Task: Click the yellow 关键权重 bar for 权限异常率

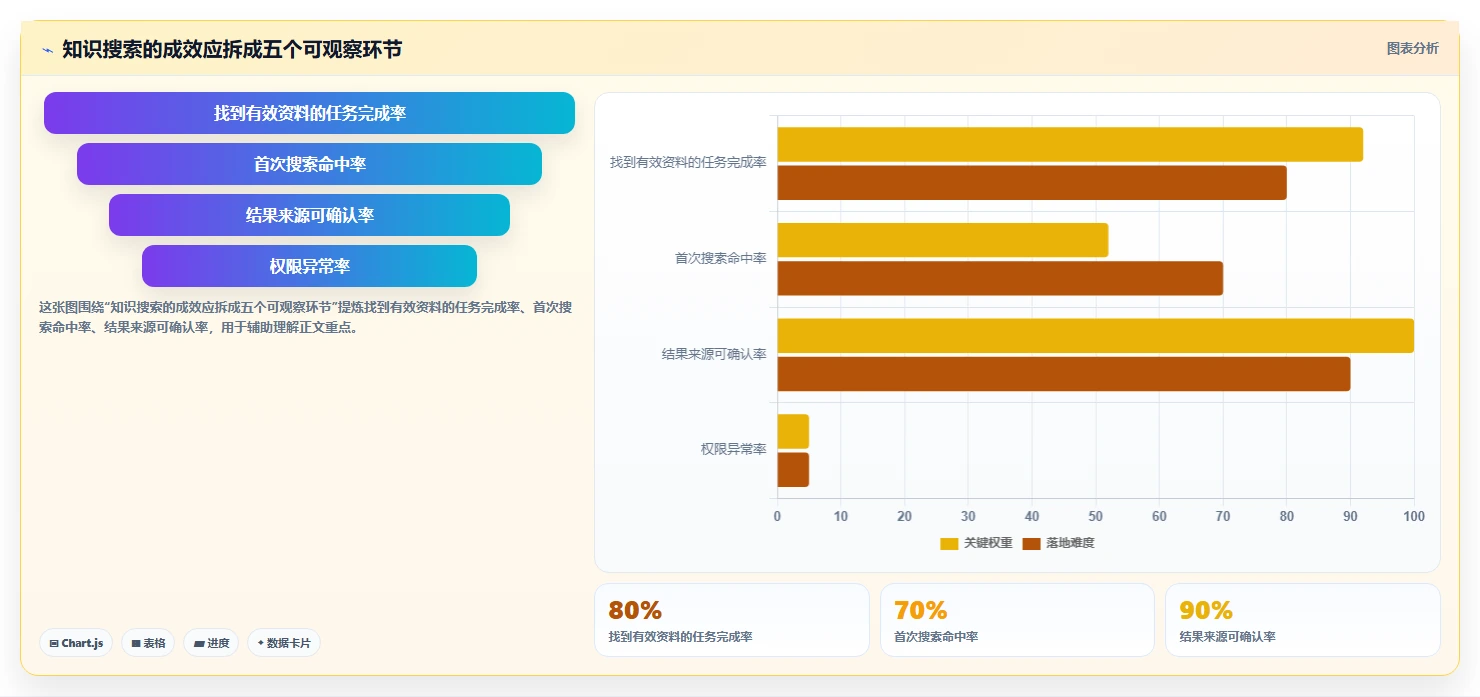Action: (793, 431)
